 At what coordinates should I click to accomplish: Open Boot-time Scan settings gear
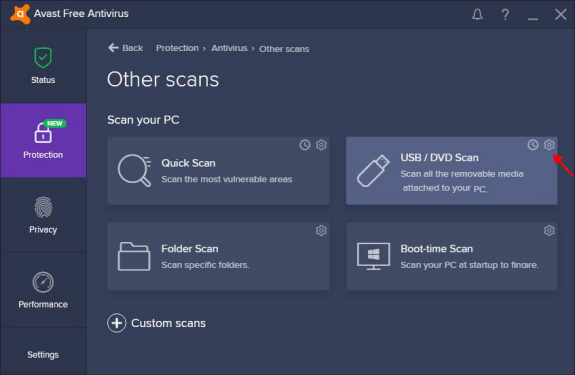(x=549, y=231)
